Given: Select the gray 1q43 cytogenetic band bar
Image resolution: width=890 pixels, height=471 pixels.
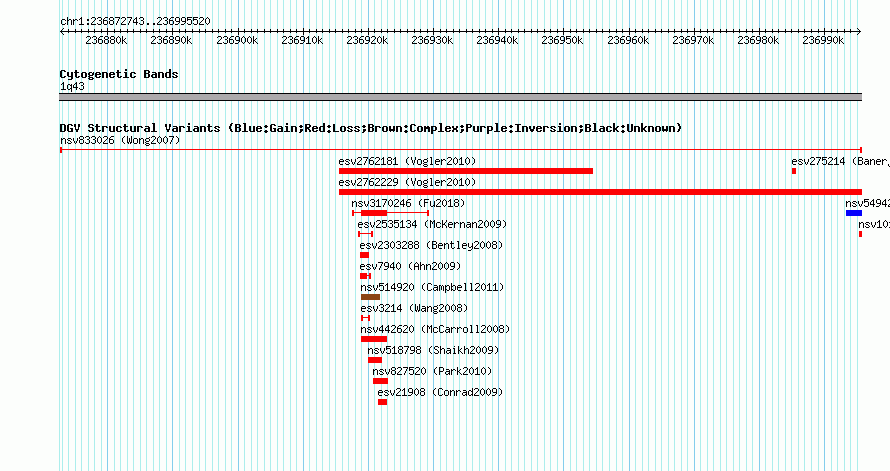Looking at the screenshot, I should (460, 97).
